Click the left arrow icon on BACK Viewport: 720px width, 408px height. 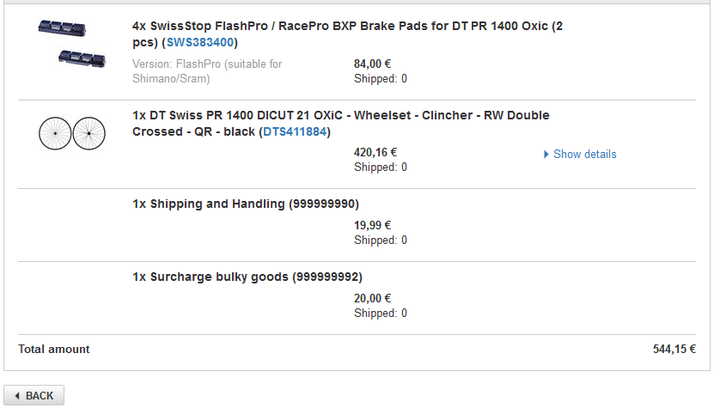click(x=17, y=396)
